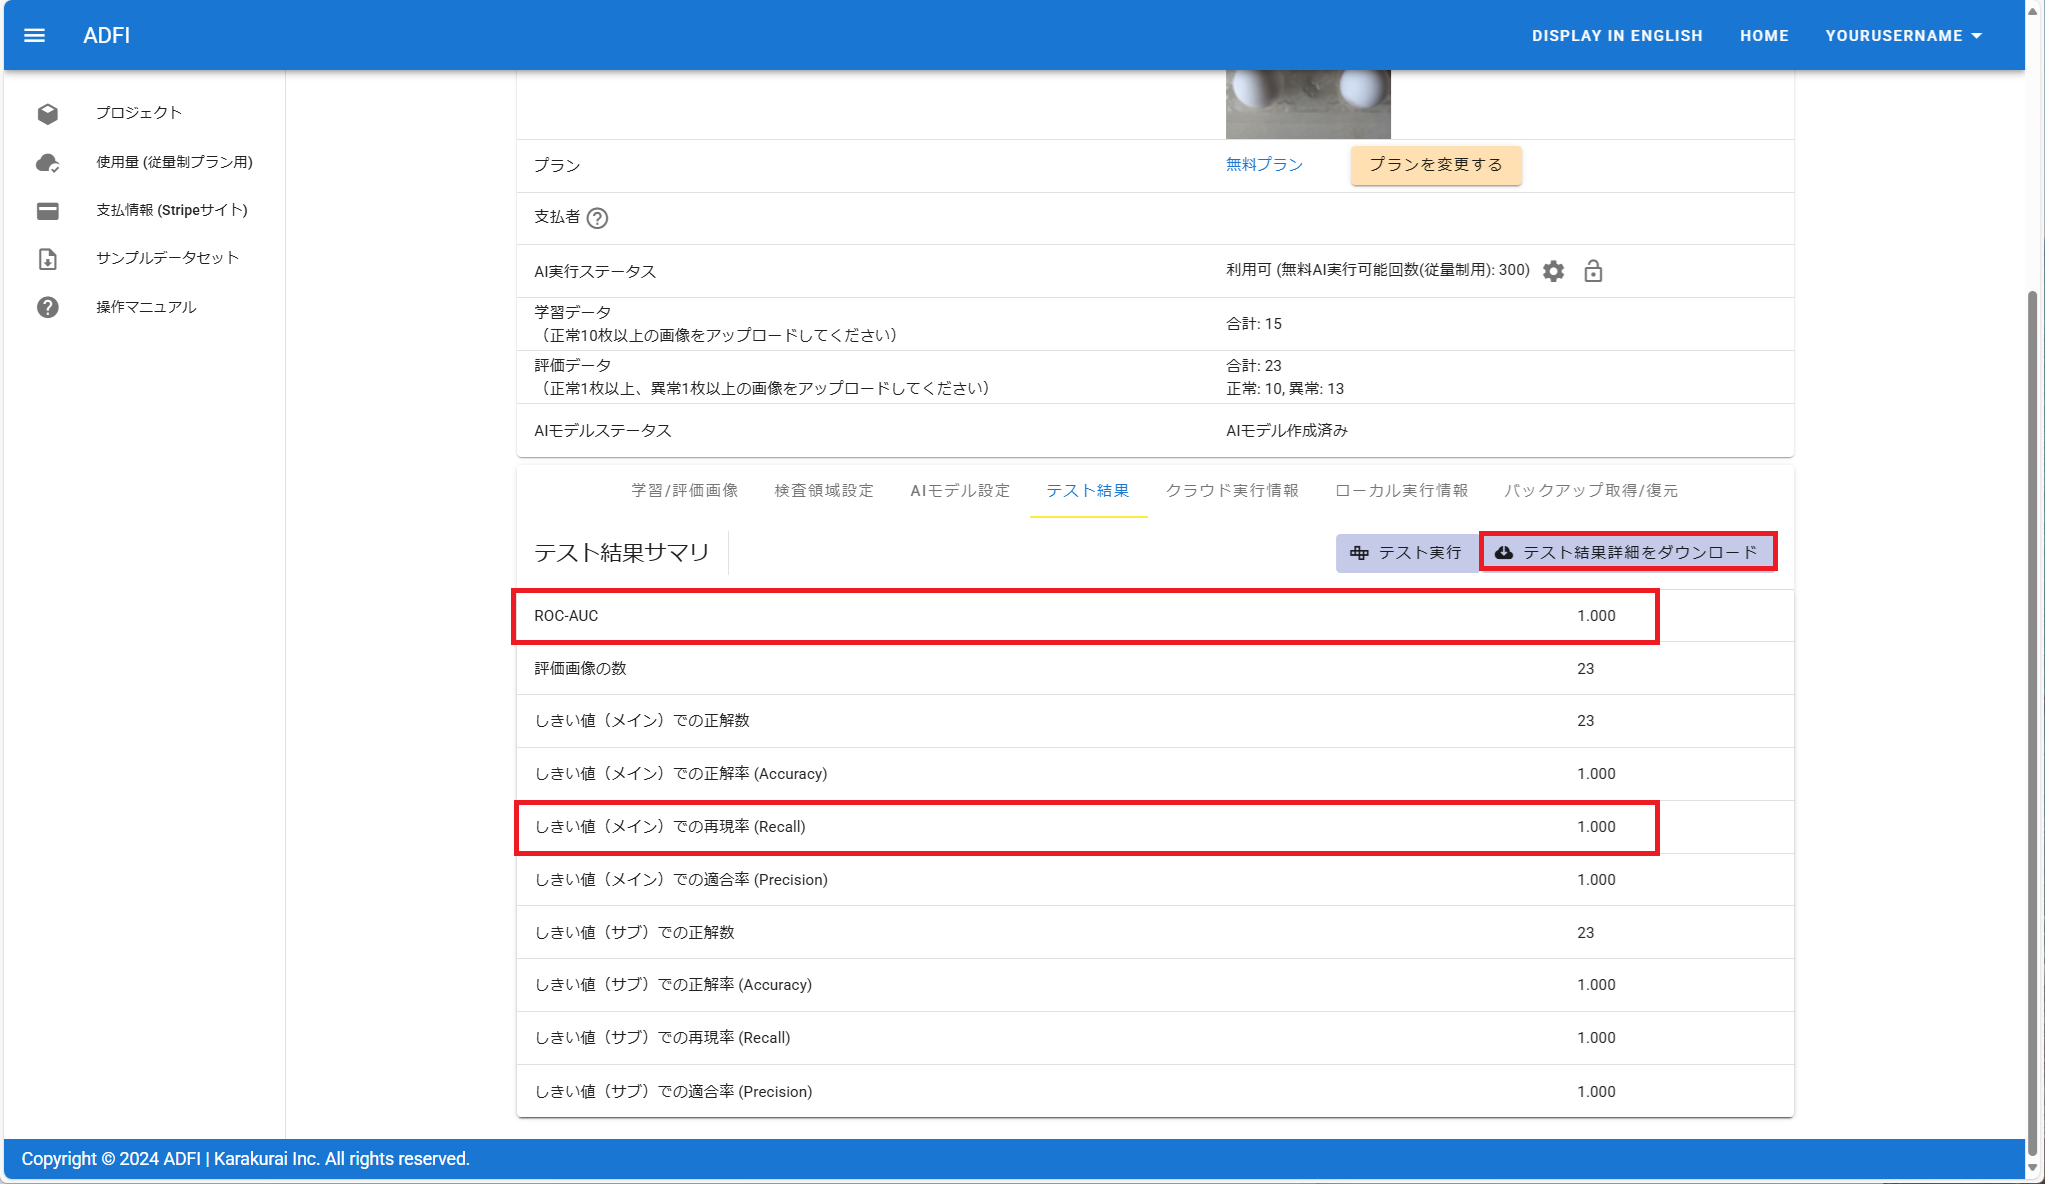Open the バックアップ取得/復元 tab
This screenshot has width=2045, height=1184.
pos(1590,491)
